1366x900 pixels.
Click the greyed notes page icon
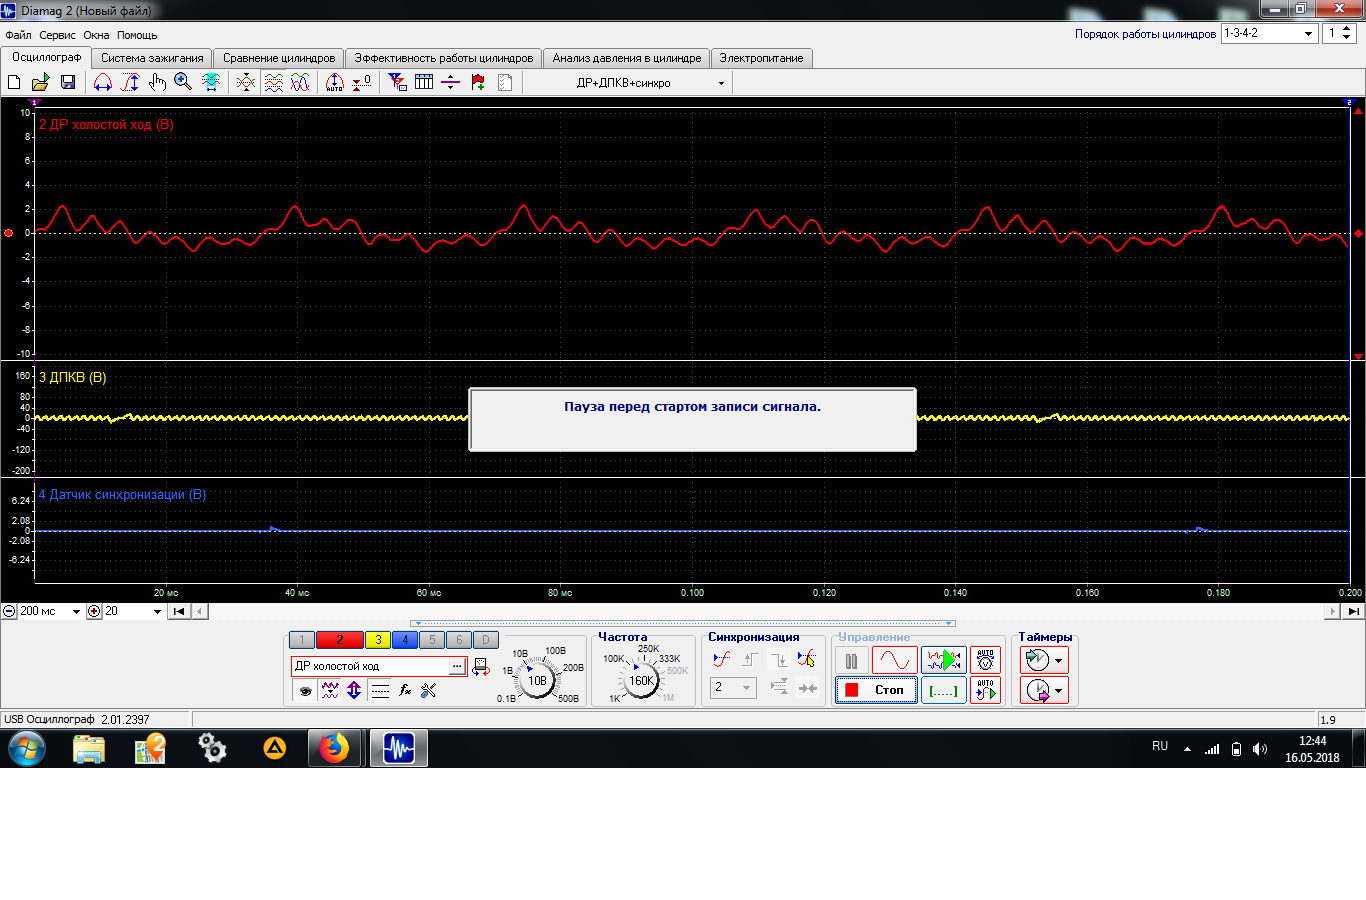tap(505, 82)
